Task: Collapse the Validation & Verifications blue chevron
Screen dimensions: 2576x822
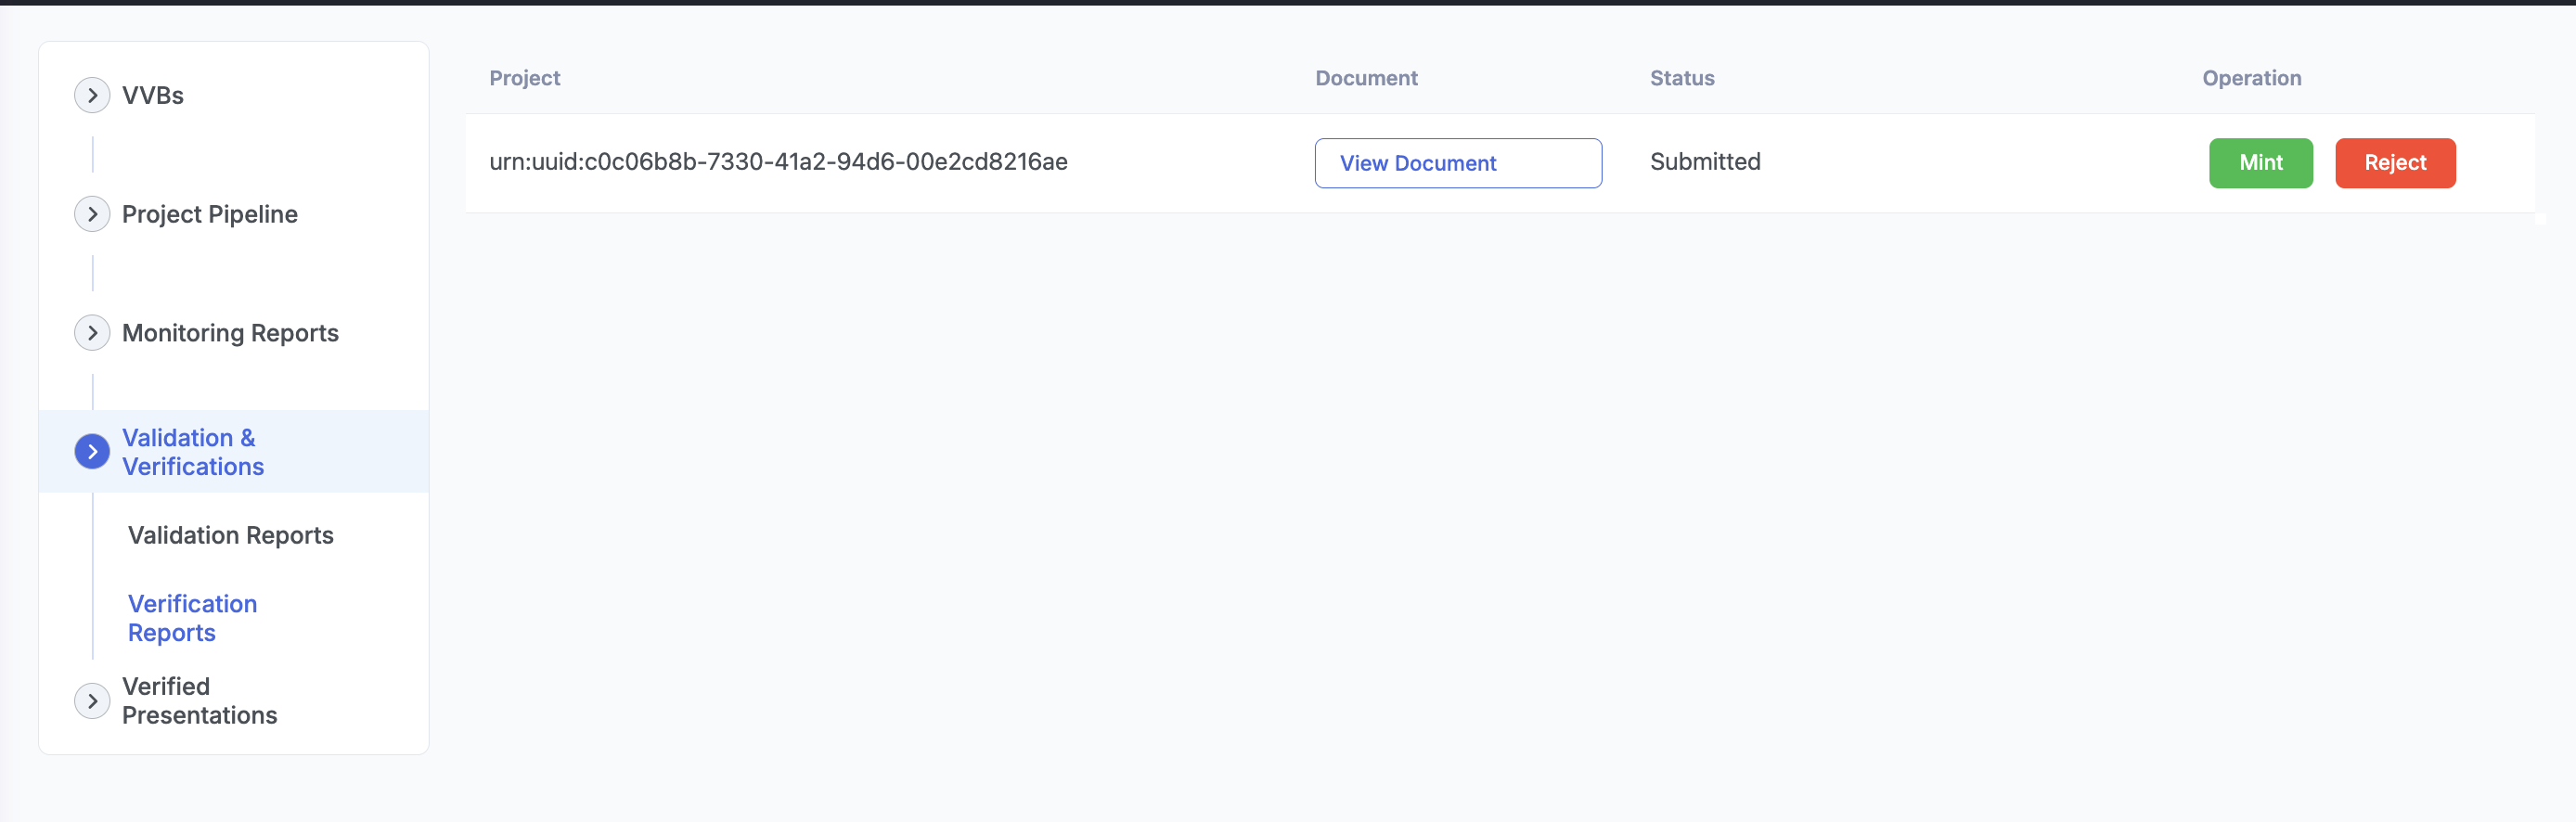Action: 92,452
